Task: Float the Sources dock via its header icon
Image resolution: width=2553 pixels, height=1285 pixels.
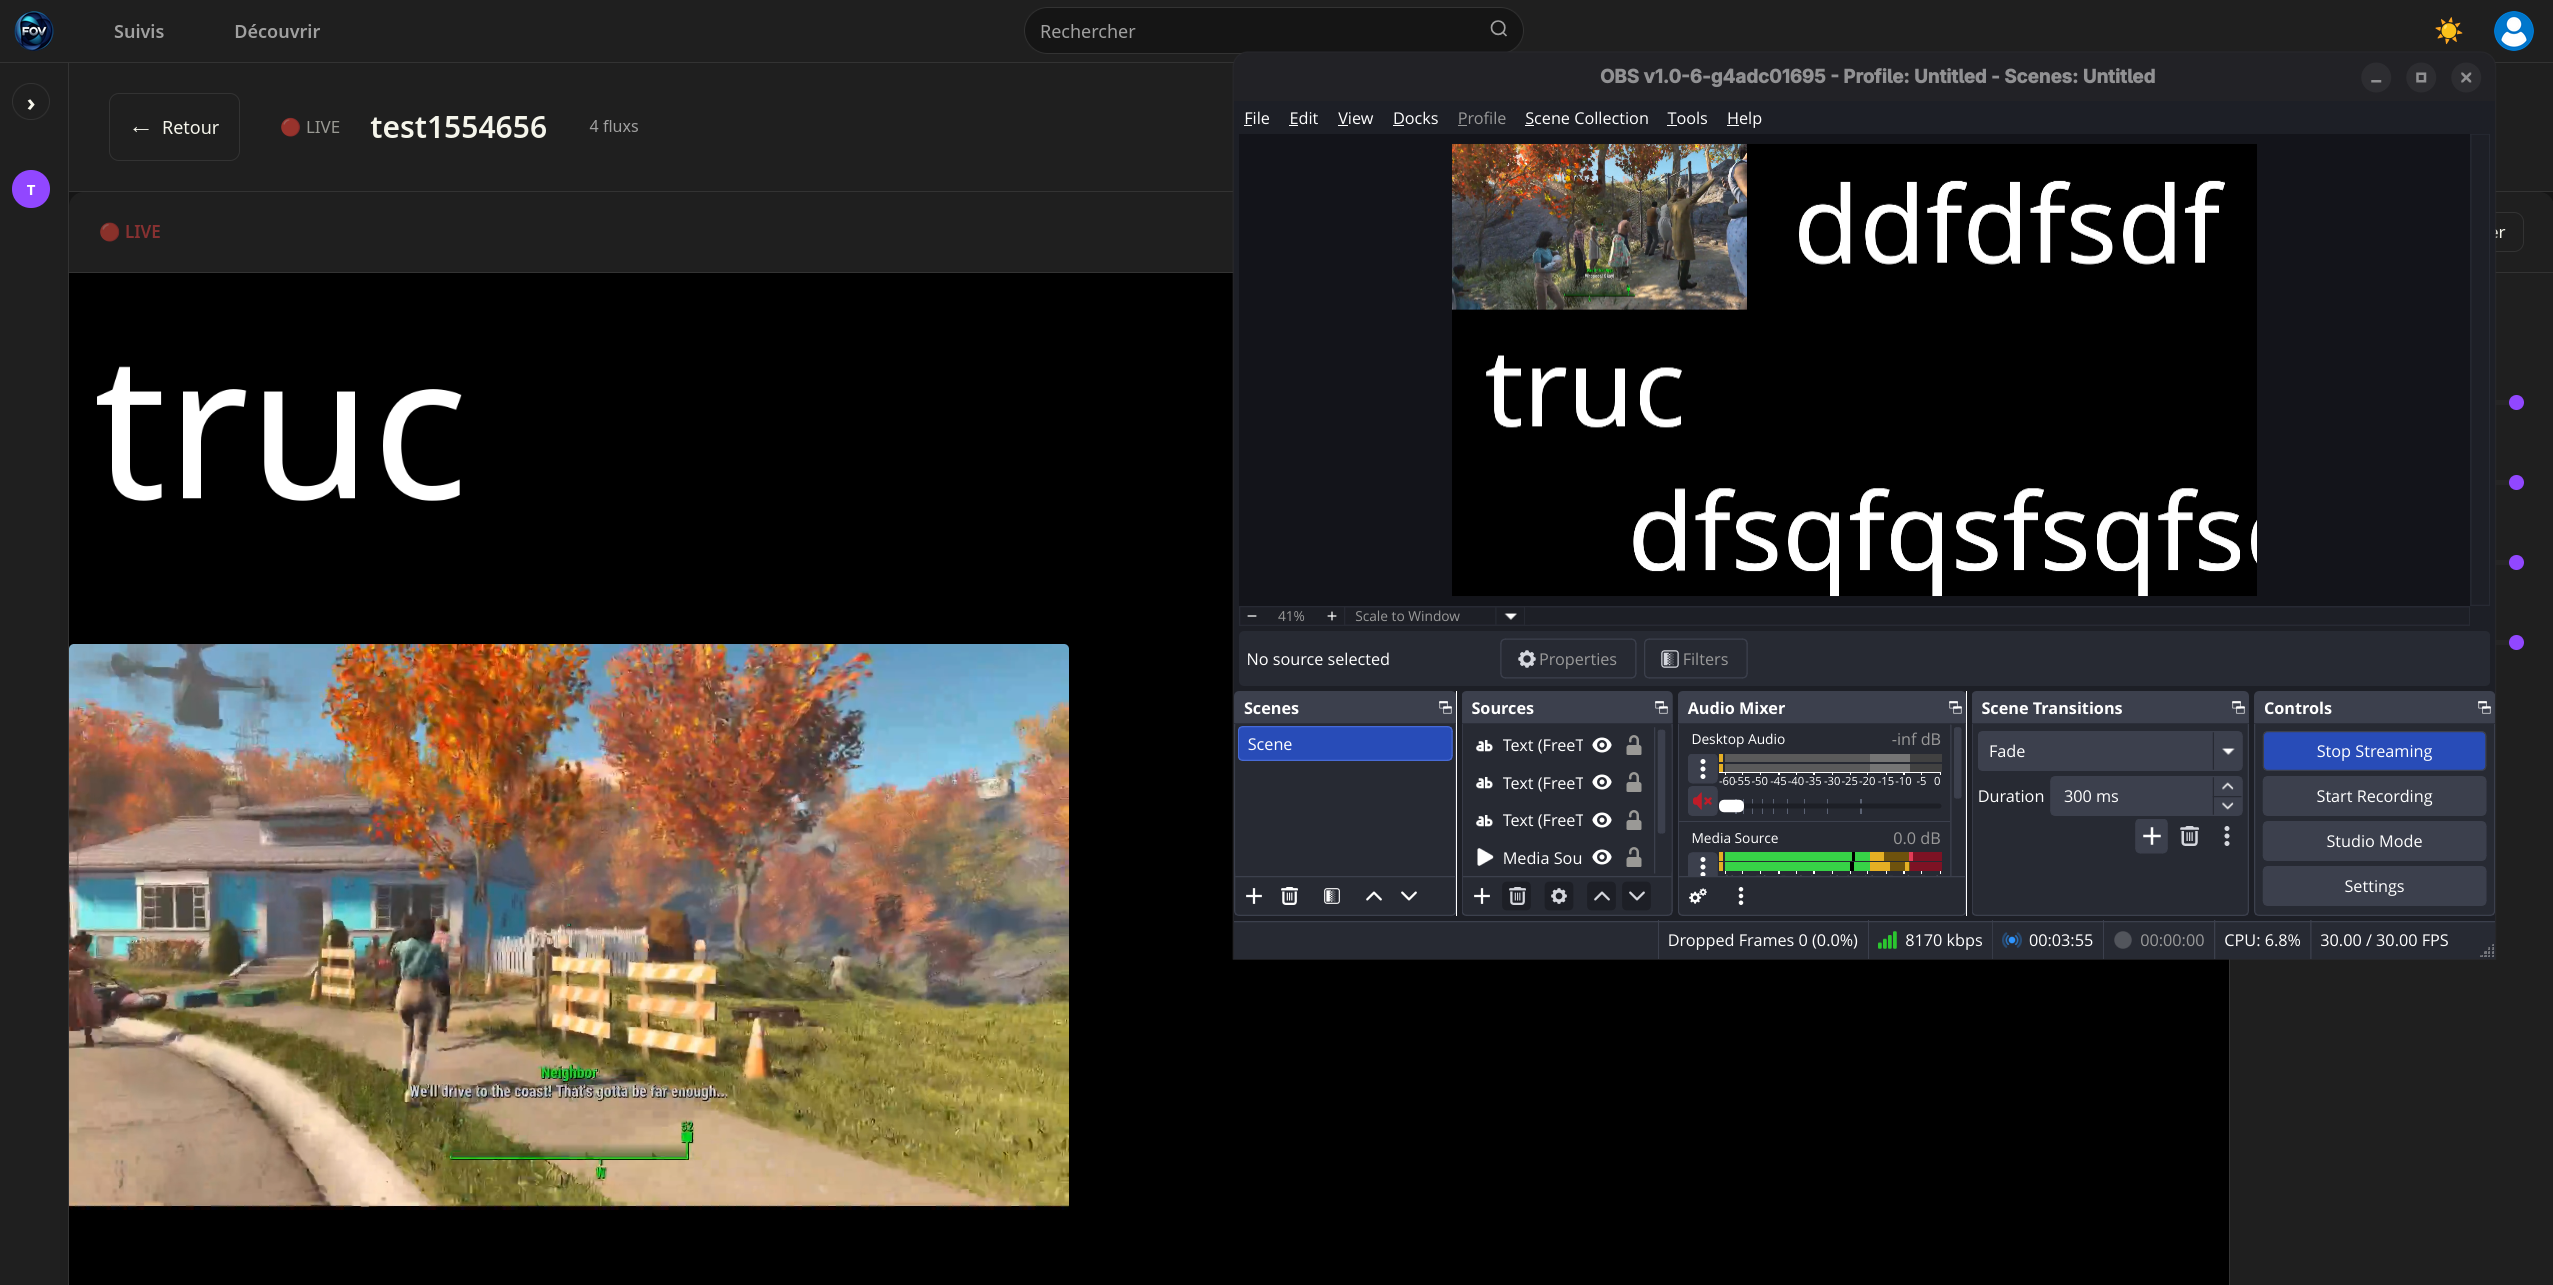Action: (x=1661, y=707)
